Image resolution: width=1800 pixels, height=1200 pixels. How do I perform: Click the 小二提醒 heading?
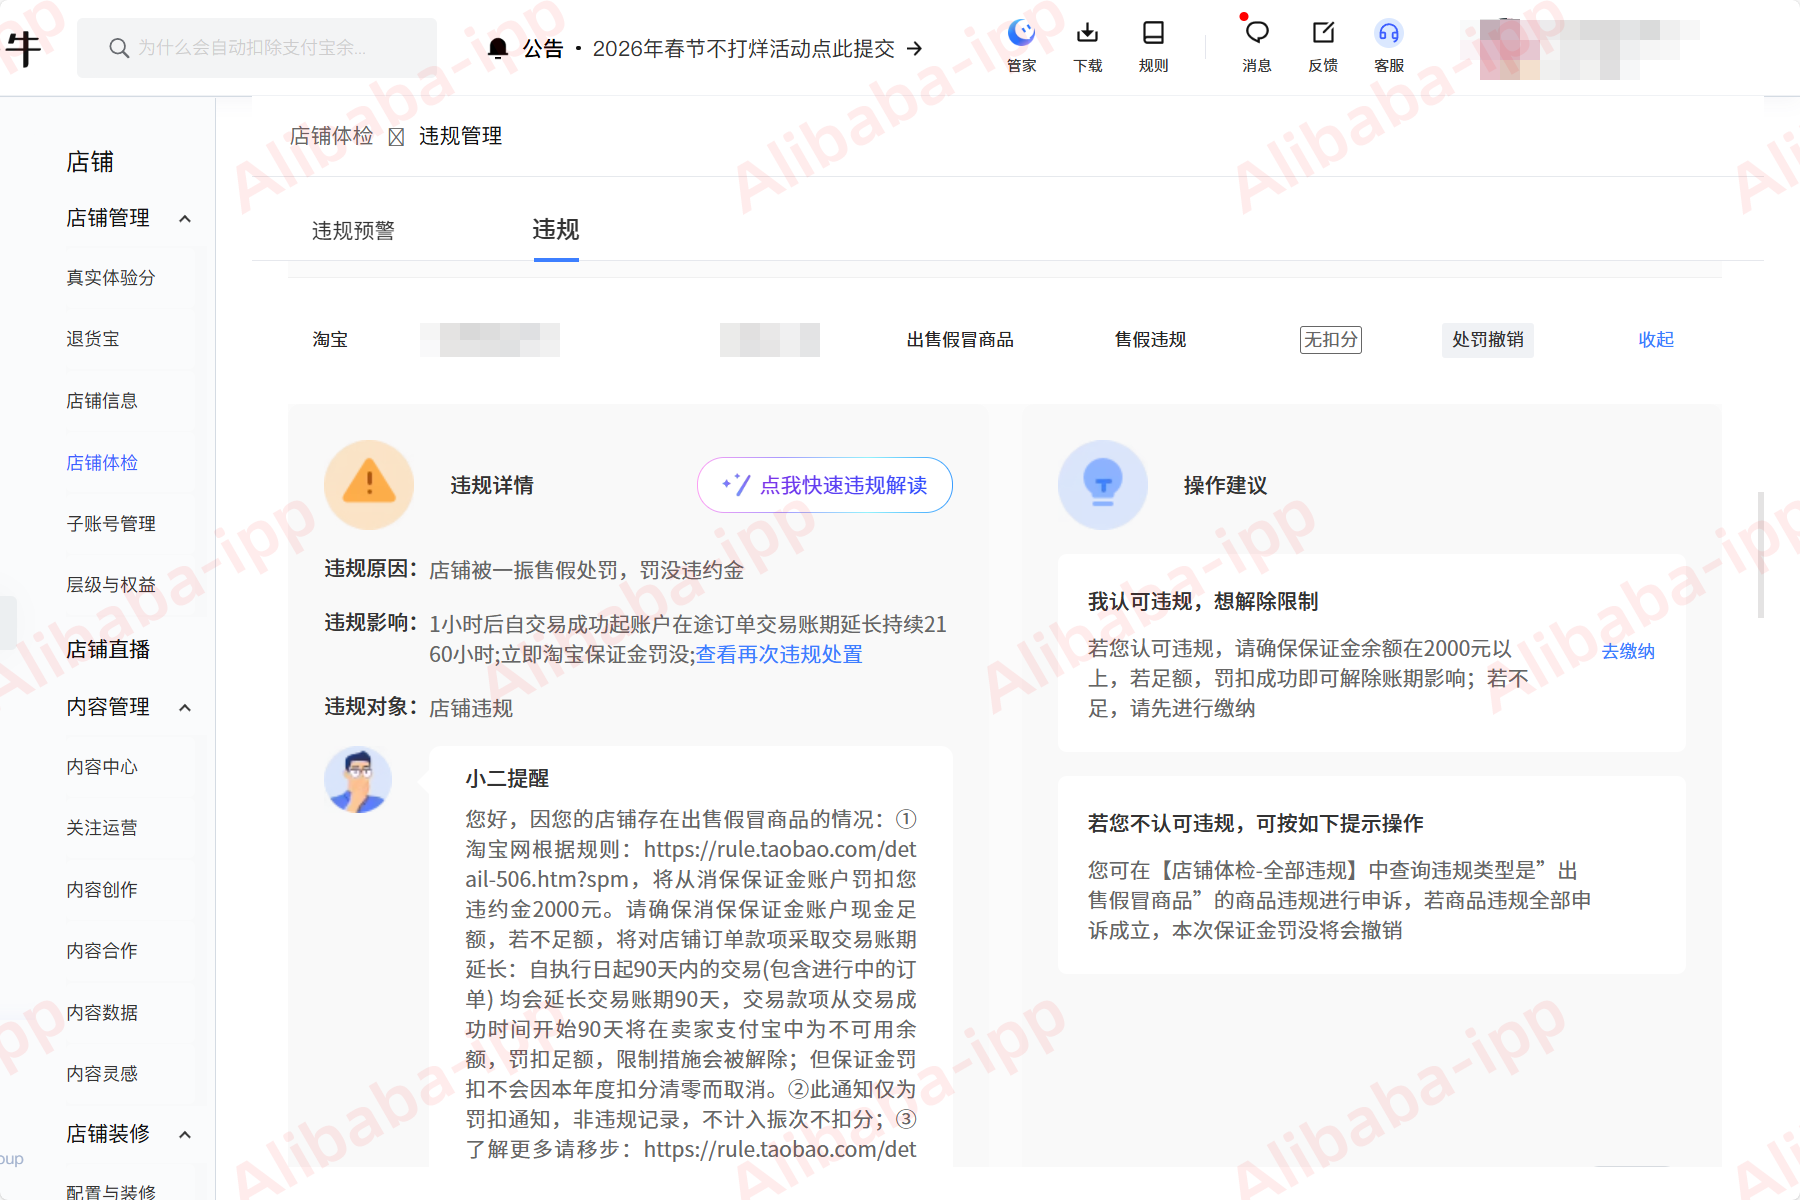point(507,779)
